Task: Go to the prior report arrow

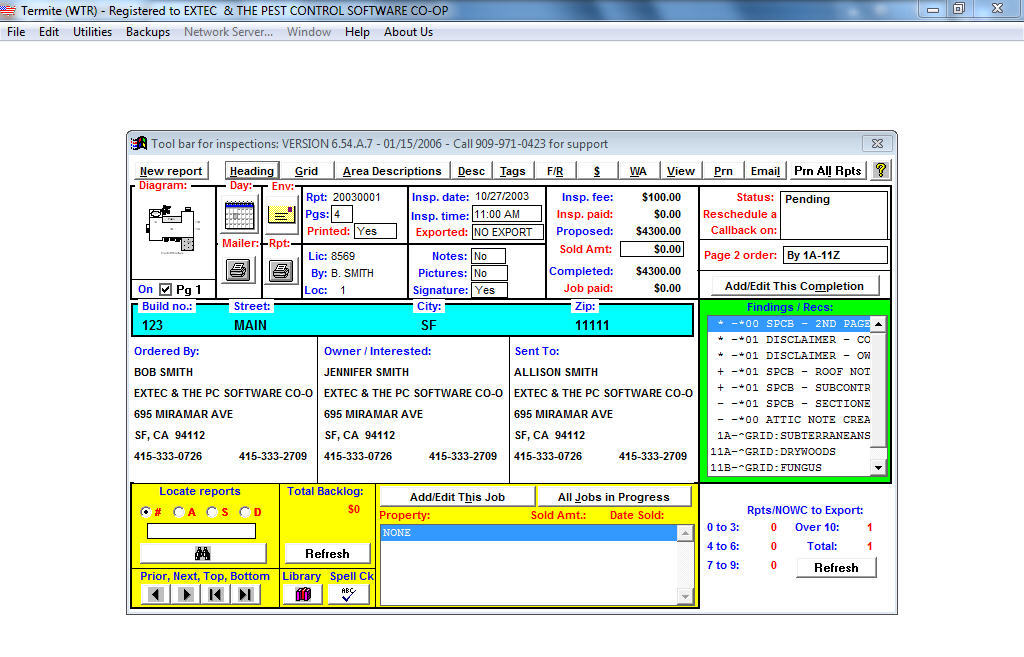Action: coord(155,594)
